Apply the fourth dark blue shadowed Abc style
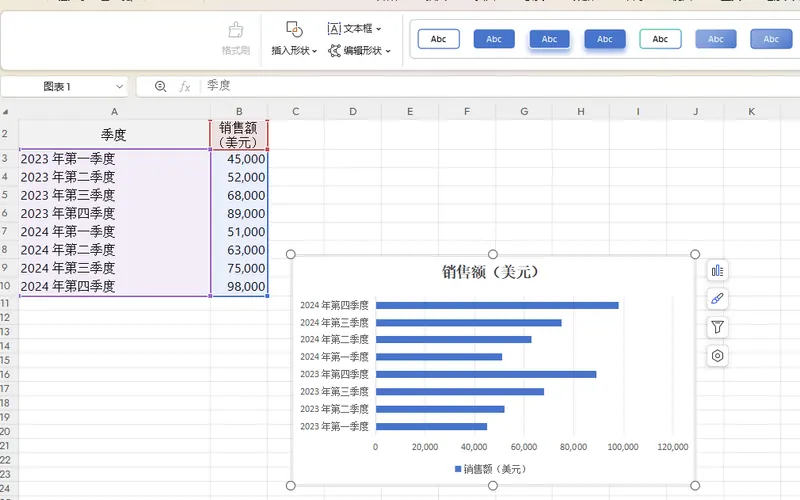800x500 pixels. click(604, 39)
